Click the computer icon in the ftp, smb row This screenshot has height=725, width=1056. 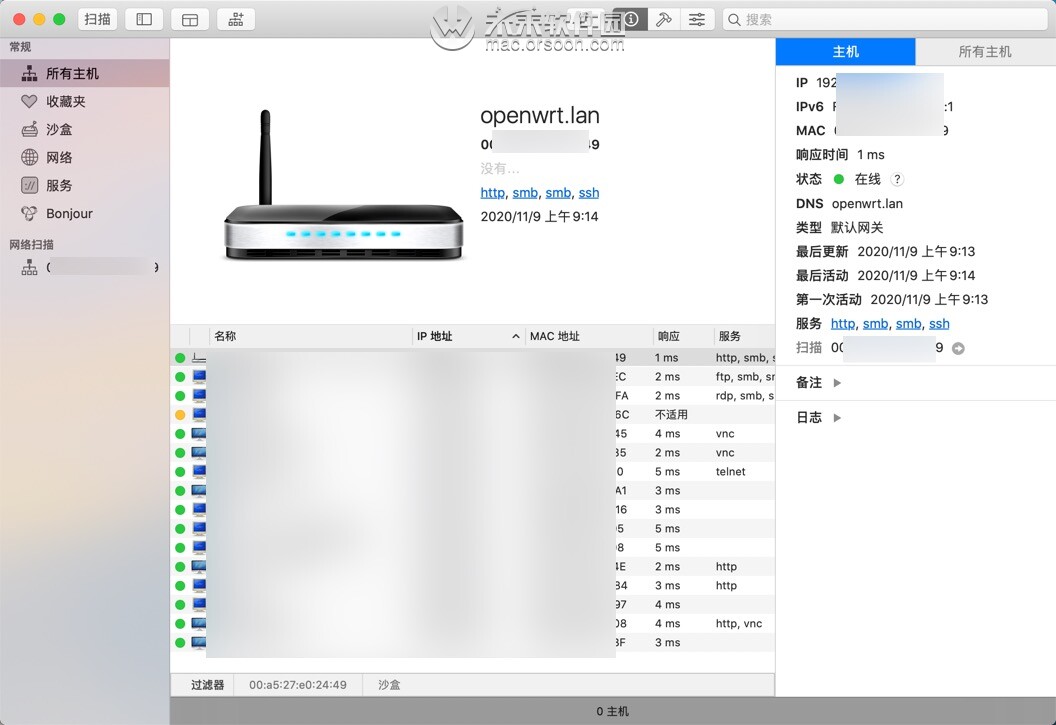[199, 377]
